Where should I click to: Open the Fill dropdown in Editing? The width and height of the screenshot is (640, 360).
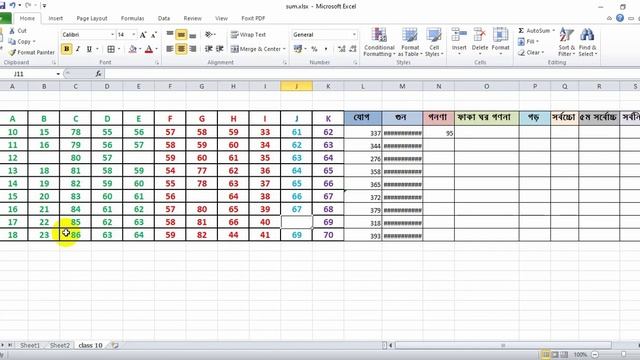[x=528, y=41]
